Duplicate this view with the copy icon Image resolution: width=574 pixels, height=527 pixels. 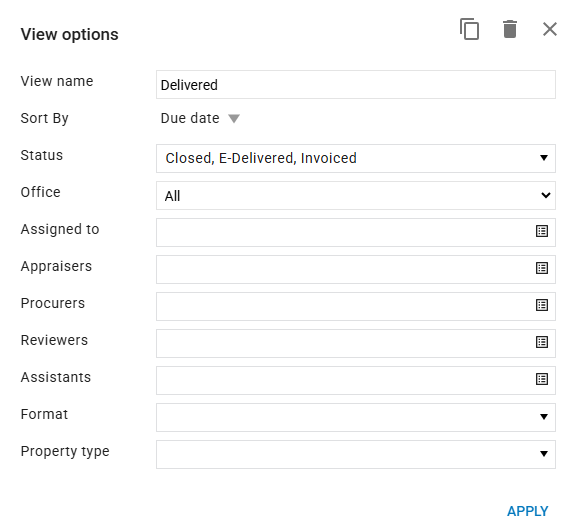[x=469, y=29]
